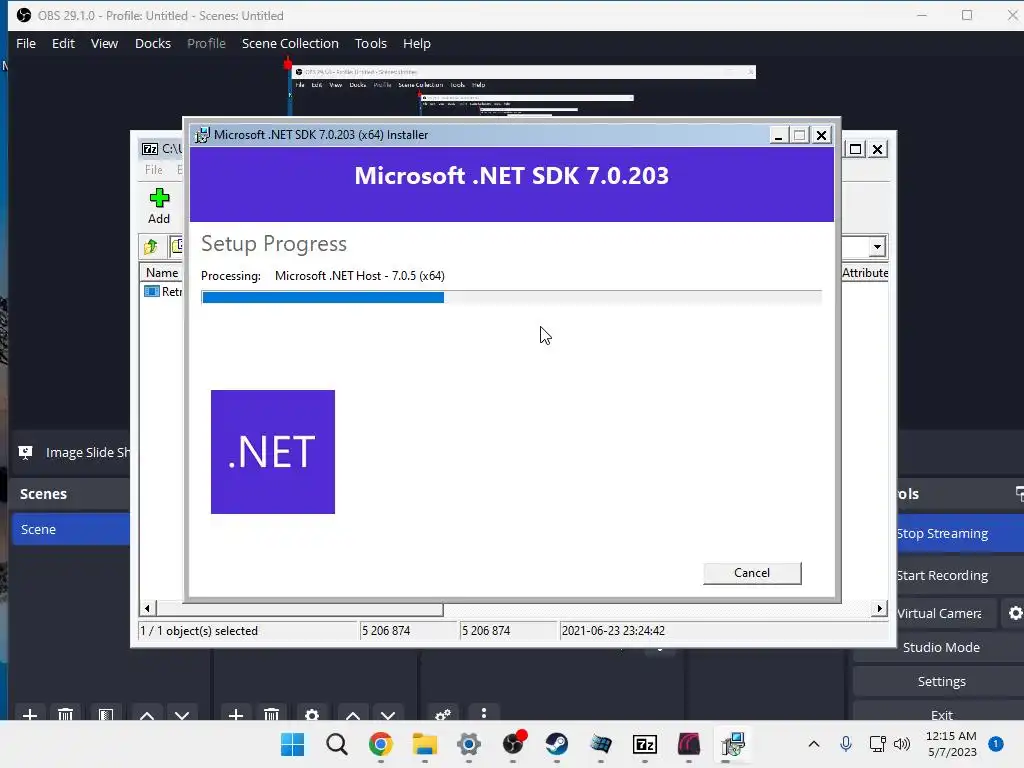1024x768 pixels.
Task: Add a scene using Scenes panel plus button
Action: (29, 715)
